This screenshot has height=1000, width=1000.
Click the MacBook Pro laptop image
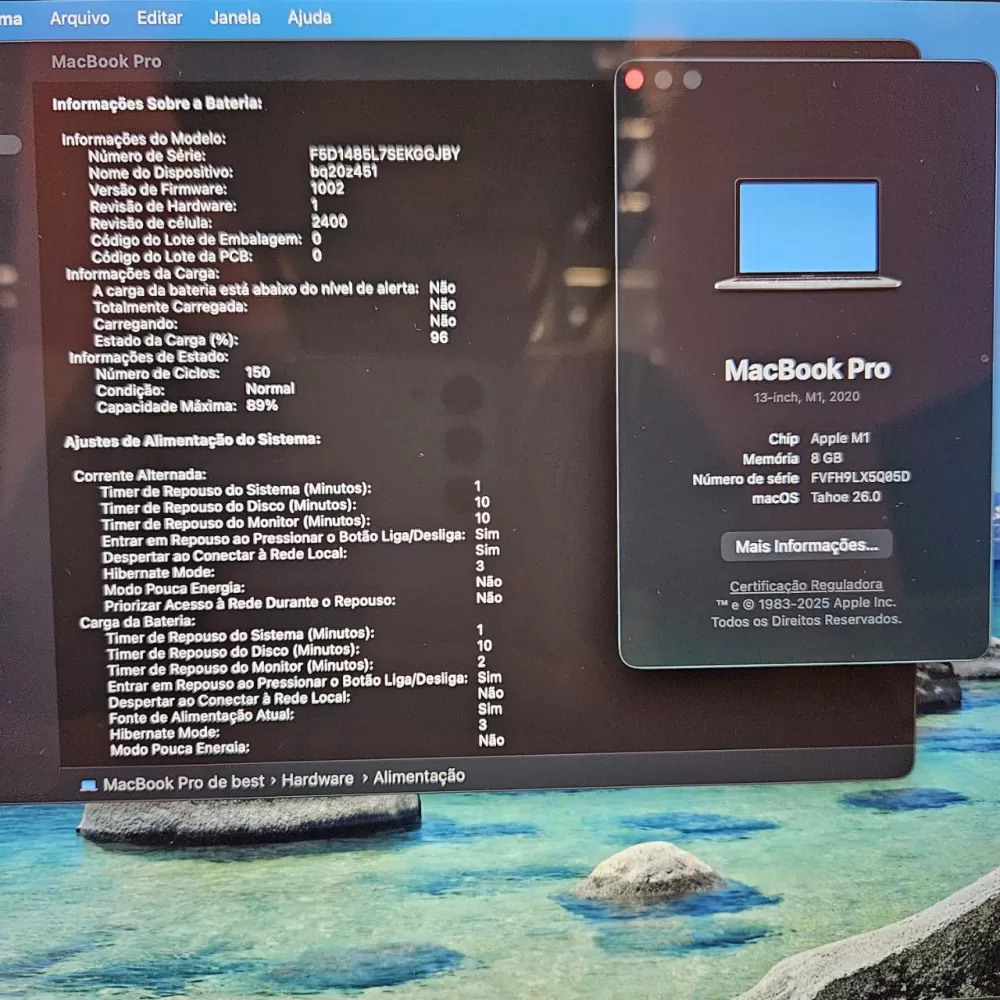click(x=807, y=234)
